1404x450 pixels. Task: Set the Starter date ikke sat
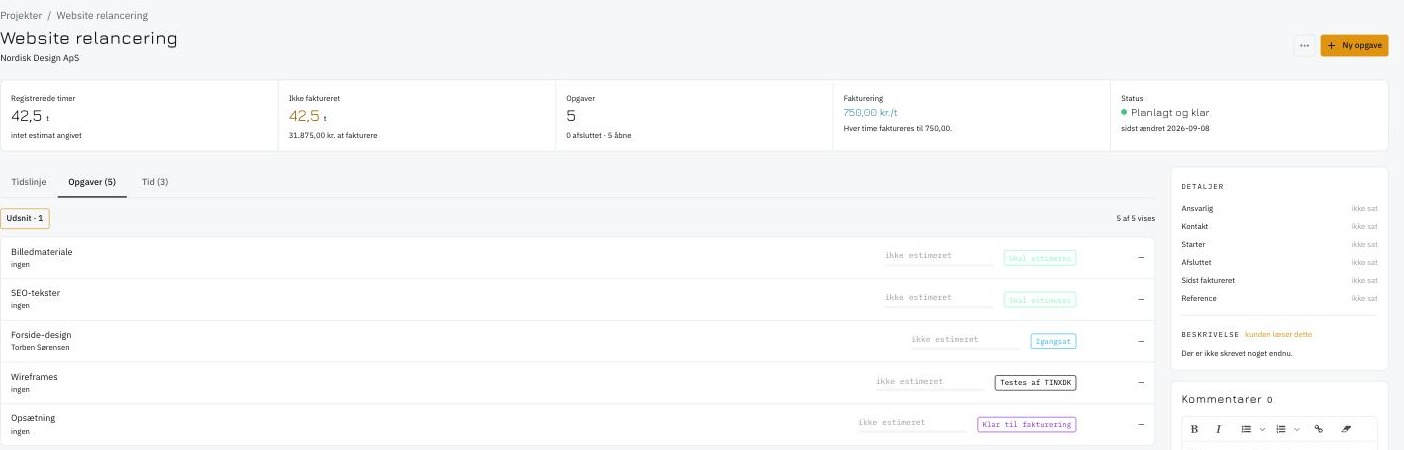coord(1364,245)
